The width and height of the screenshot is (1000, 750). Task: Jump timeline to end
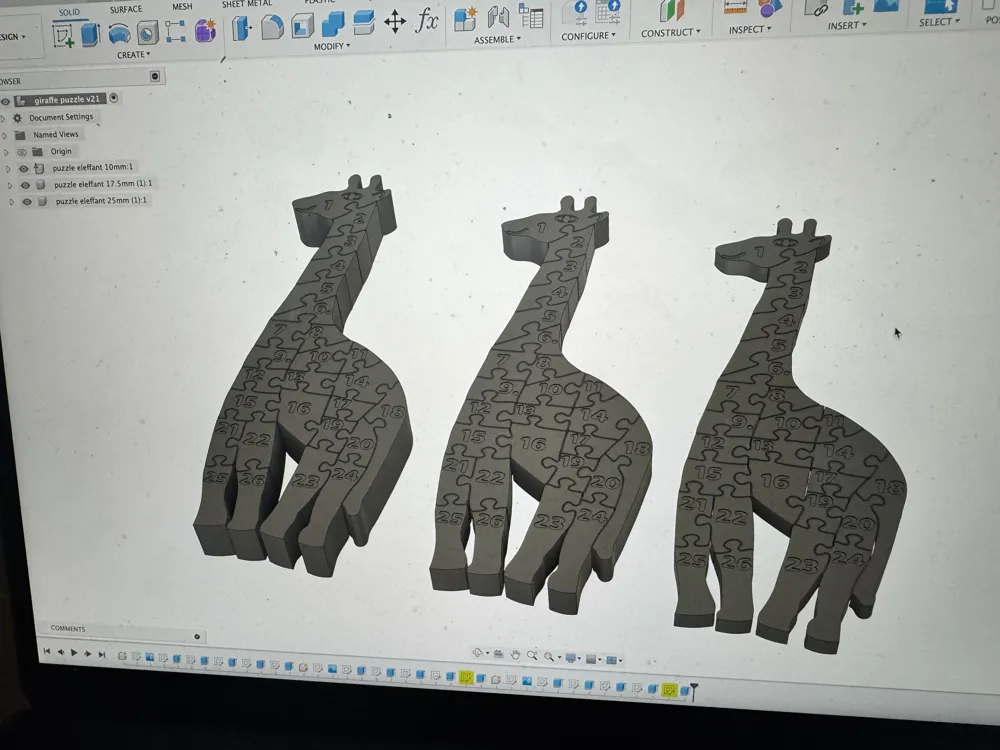(101, 654)
